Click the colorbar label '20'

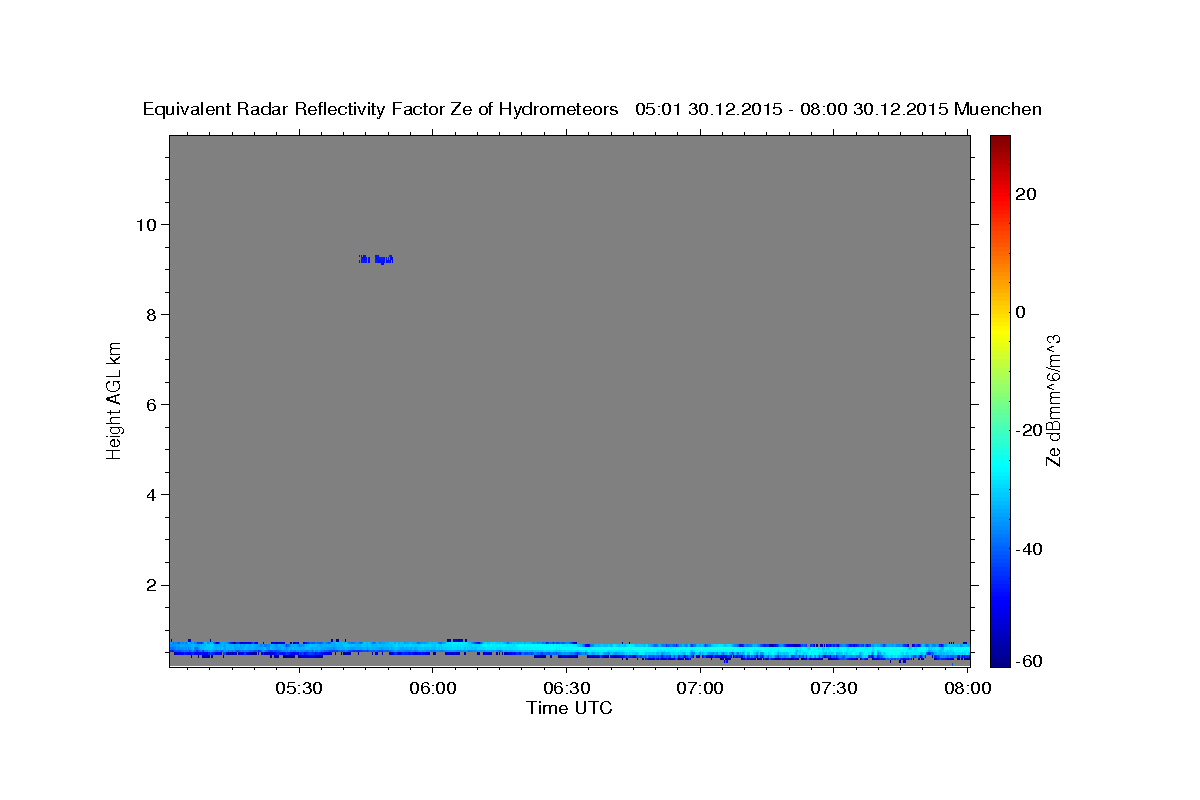(1026, 194)
